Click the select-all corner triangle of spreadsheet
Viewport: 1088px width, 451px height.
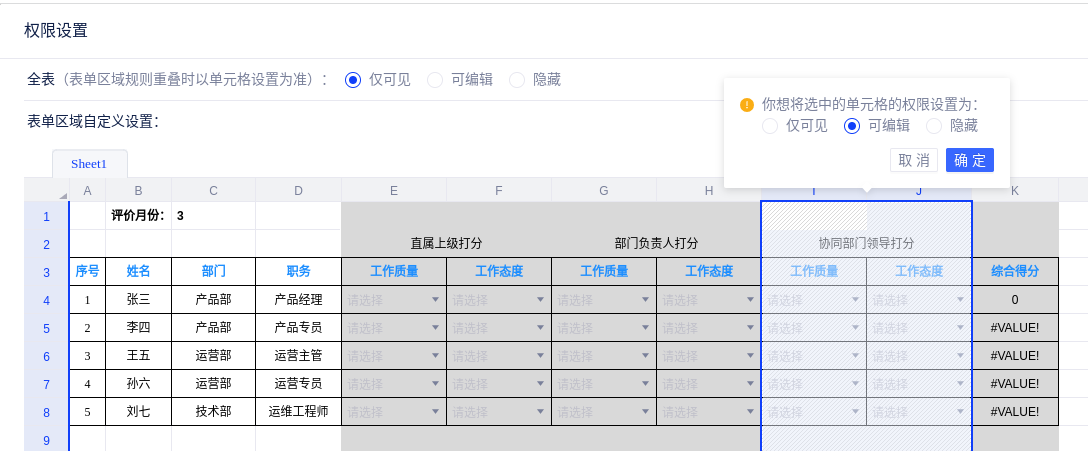(62, 194)
